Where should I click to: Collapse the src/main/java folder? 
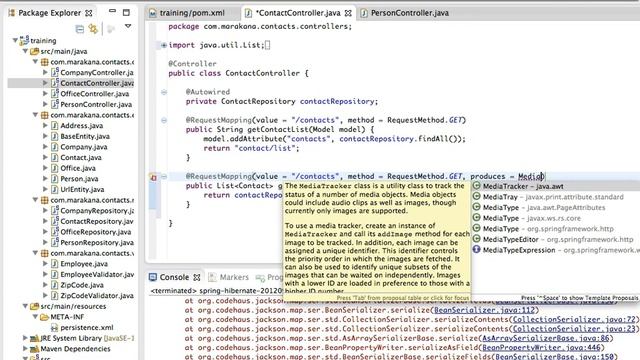25,51
